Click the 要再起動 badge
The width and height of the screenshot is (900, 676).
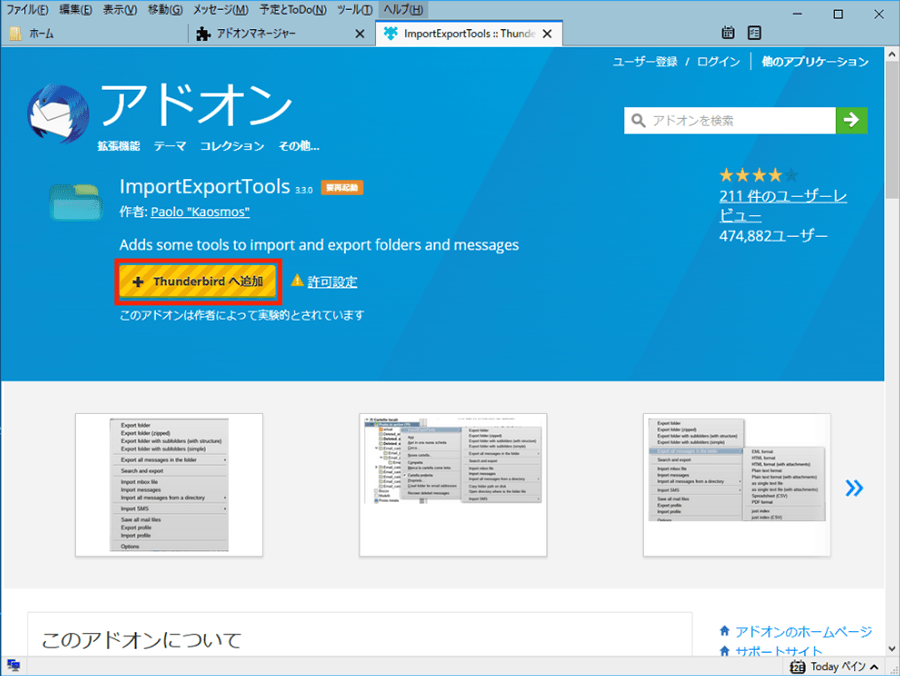(x=342, y=188)
